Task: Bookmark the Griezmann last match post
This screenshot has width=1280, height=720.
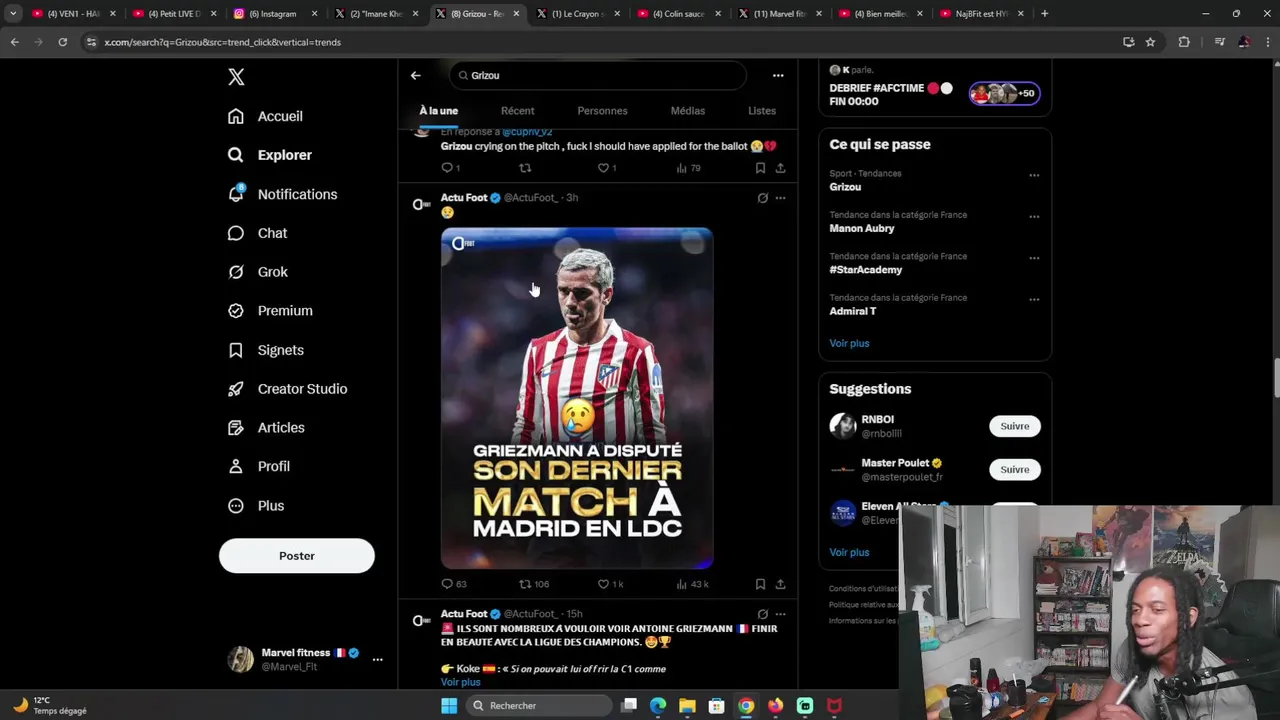Action: [x=760, y=584]
